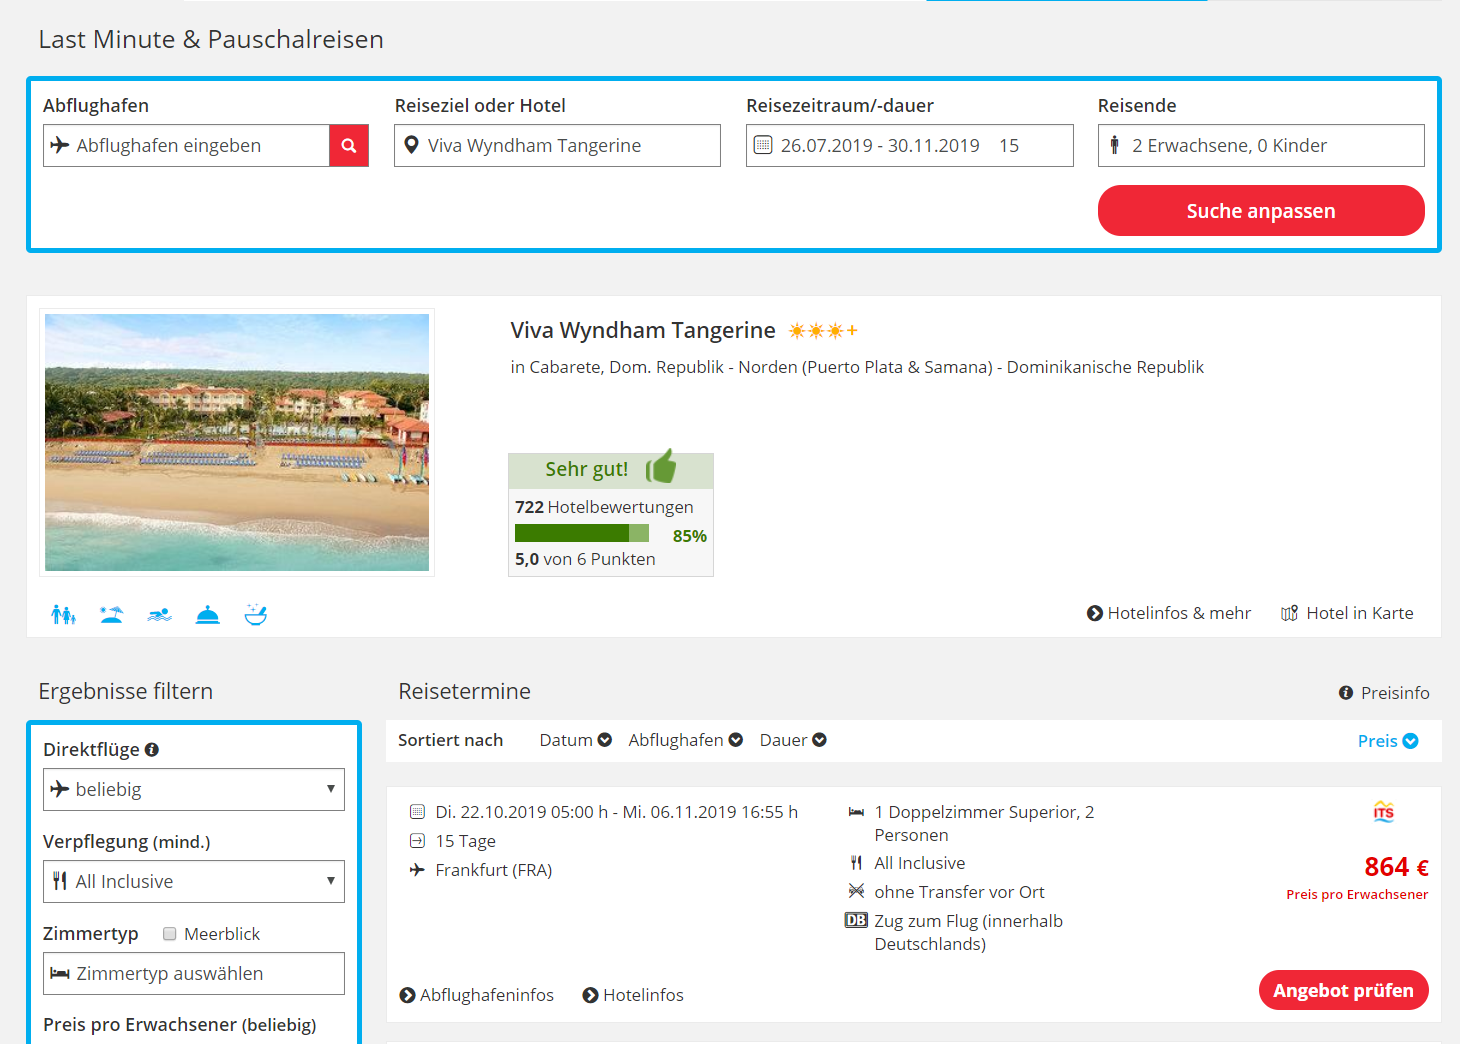Image resolution: width=1460 pixels, height=1044 pixels.
Task: Click the family amenity icon under hotel photo
Action: coord(63,614)
